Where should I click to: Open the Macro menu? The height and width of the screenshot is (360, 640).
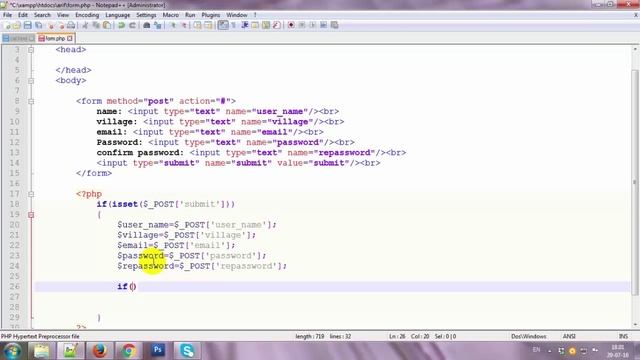[x=171, y=15]
